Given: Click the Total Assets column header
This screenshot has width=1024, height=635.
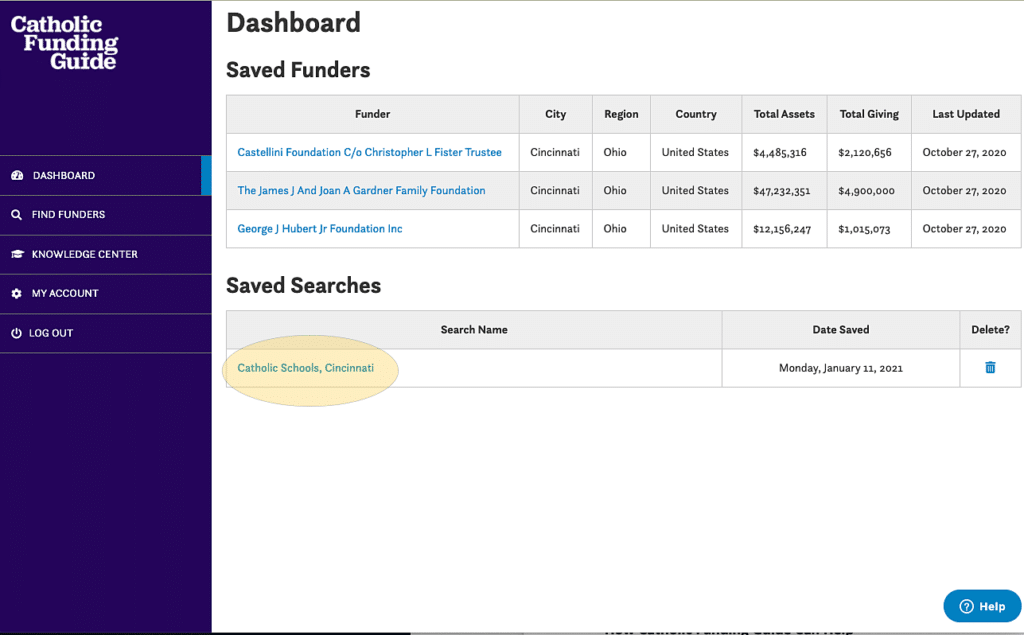Looking at the screenshot, I should 784,114.
